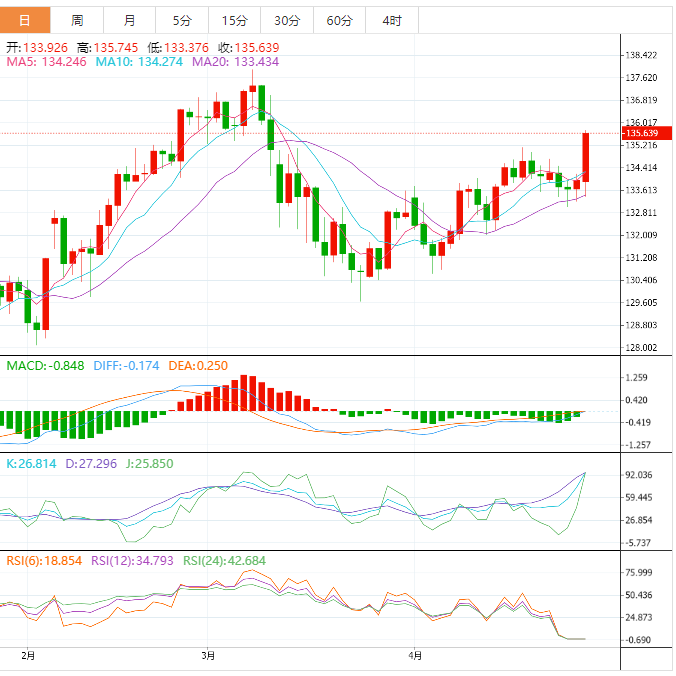
Task: Click the 3月 marker on the time axis
Action: (x=207, y=656)
